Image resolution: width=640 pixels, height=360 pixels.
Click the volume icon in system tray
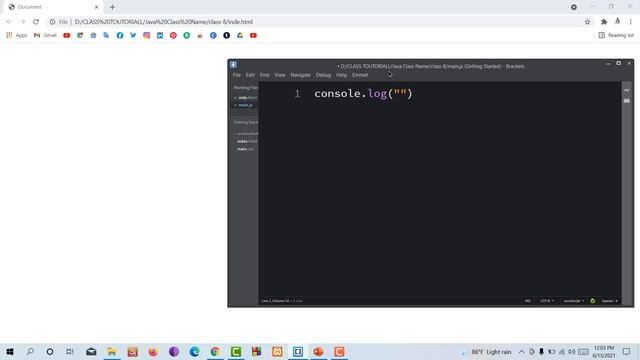571,352
